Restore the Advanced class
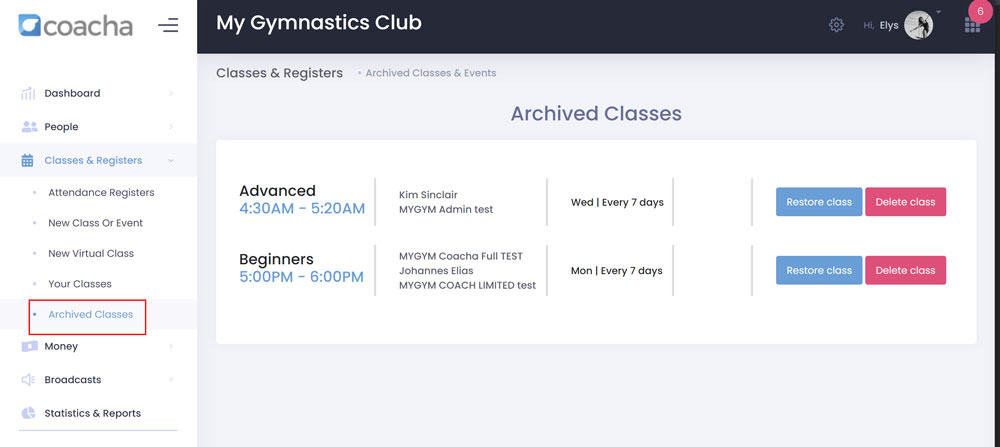 pos(818,202)
